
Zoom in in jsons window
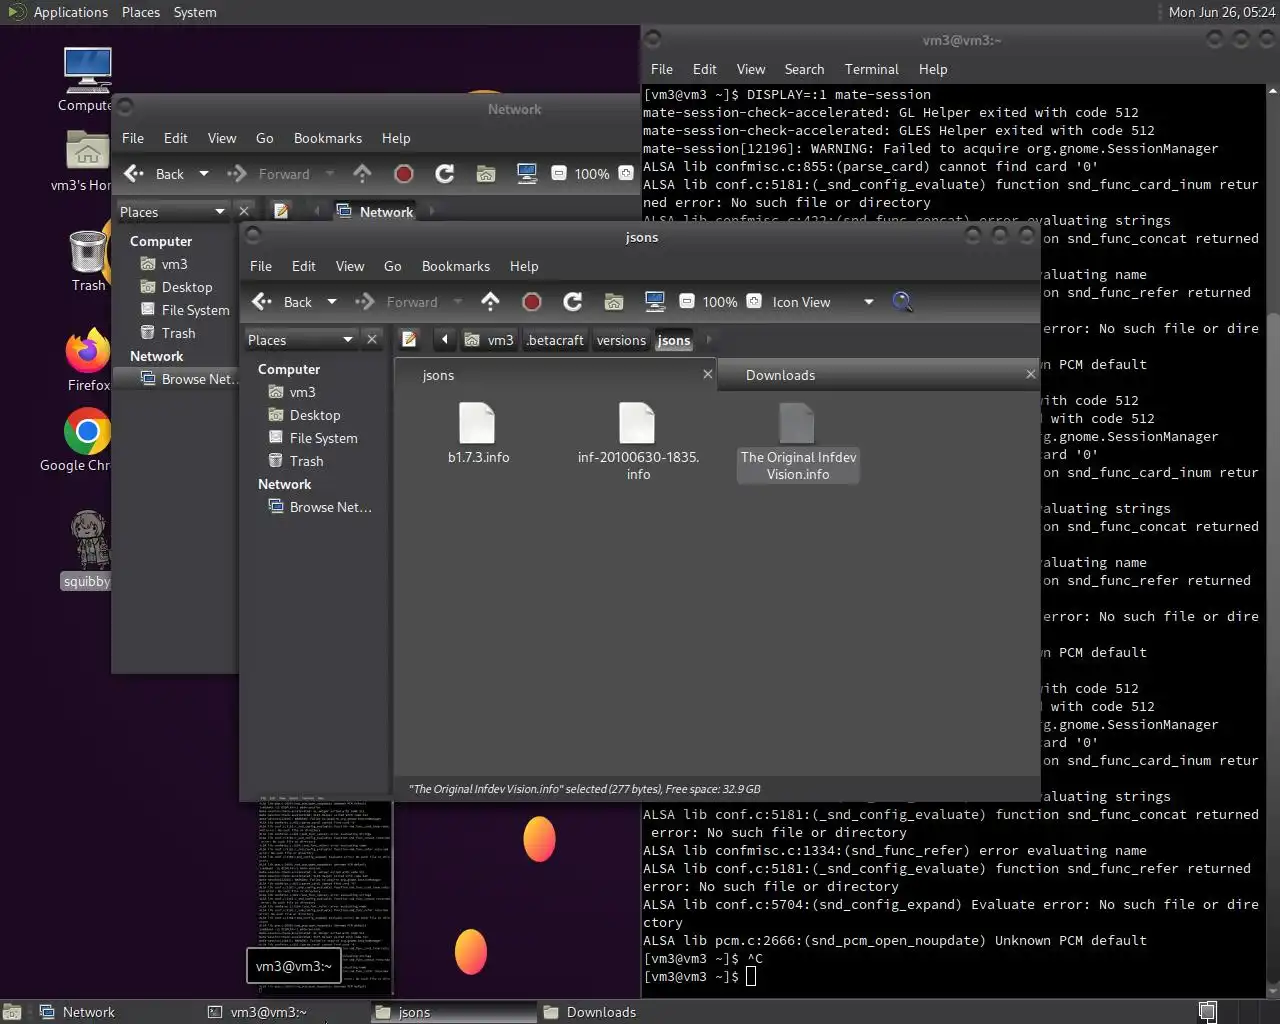click(x=754, y=301)
